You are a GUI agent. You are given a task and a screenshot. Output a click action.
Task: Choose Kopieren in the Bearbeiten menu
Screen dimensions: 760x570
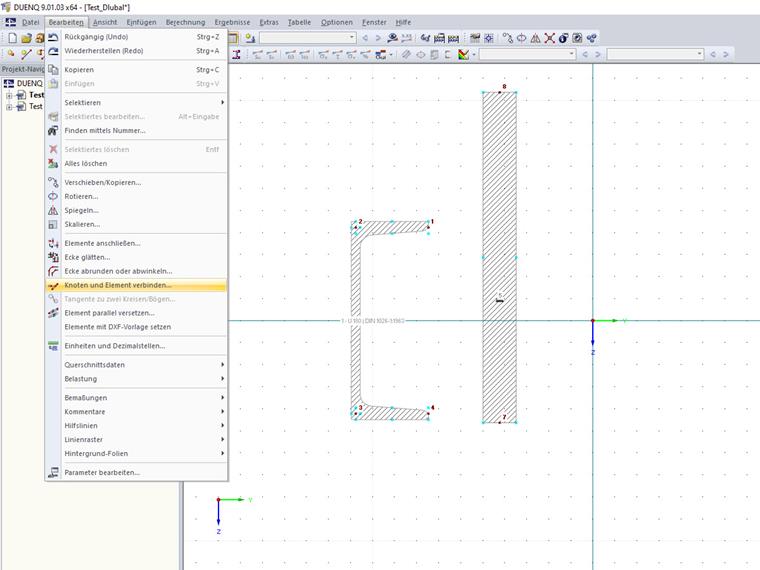pos(136,70)
